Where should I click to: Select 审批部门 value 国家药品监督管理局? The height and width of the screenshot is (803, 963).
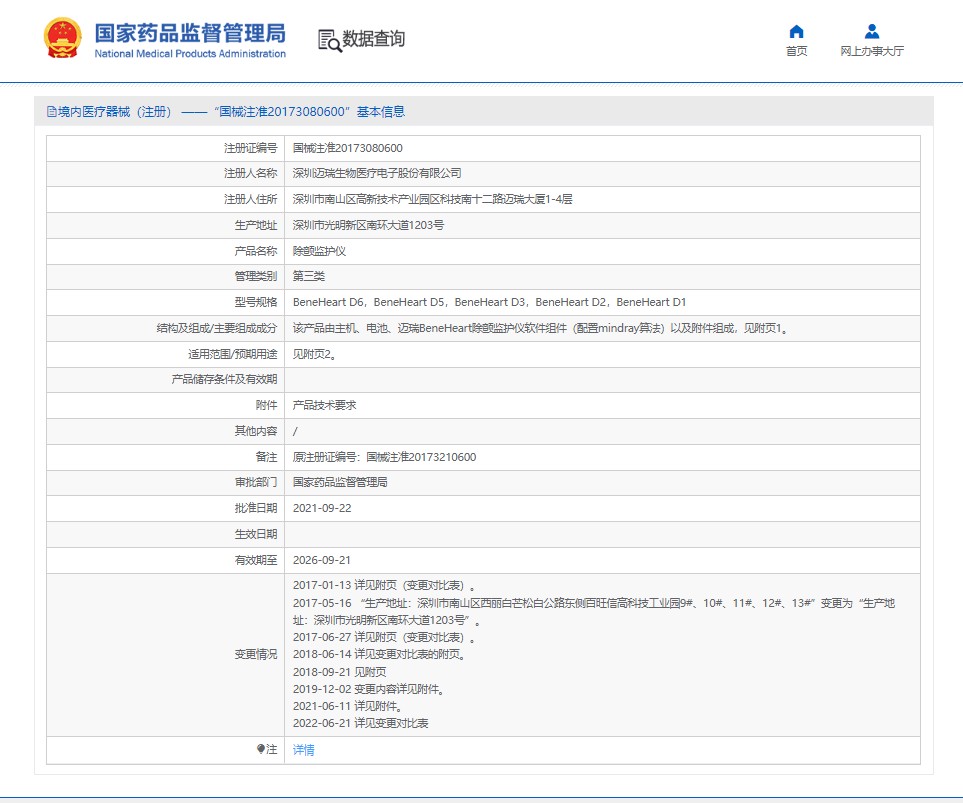[340, 482]
